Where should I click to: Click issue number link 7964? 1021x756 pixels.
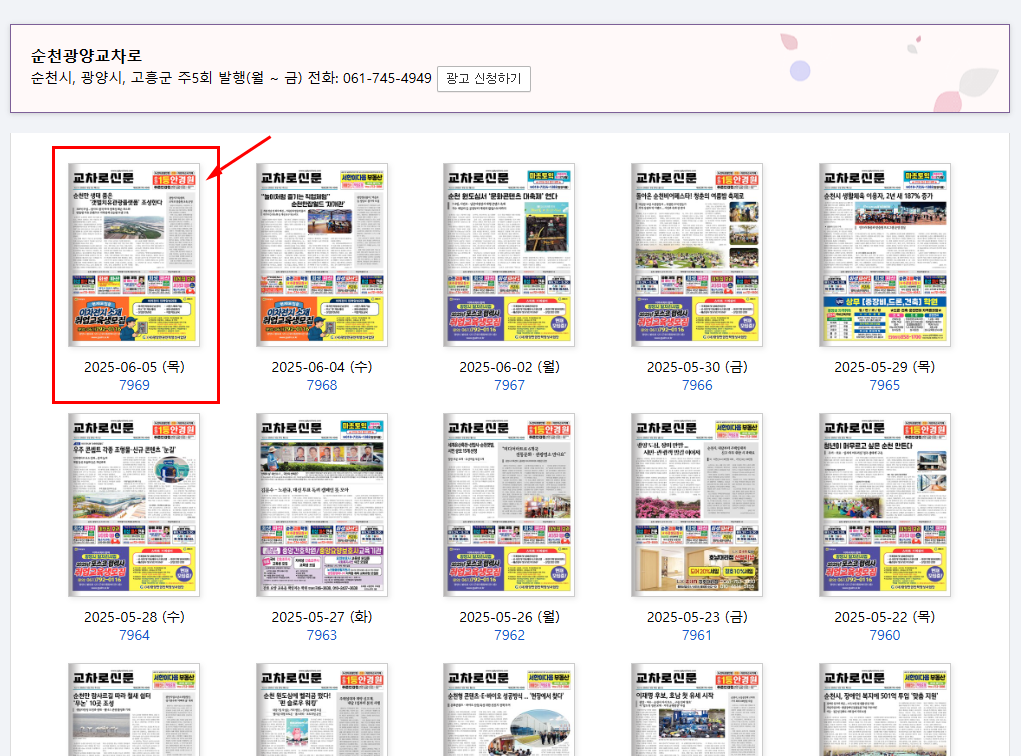tap(134, 635)
